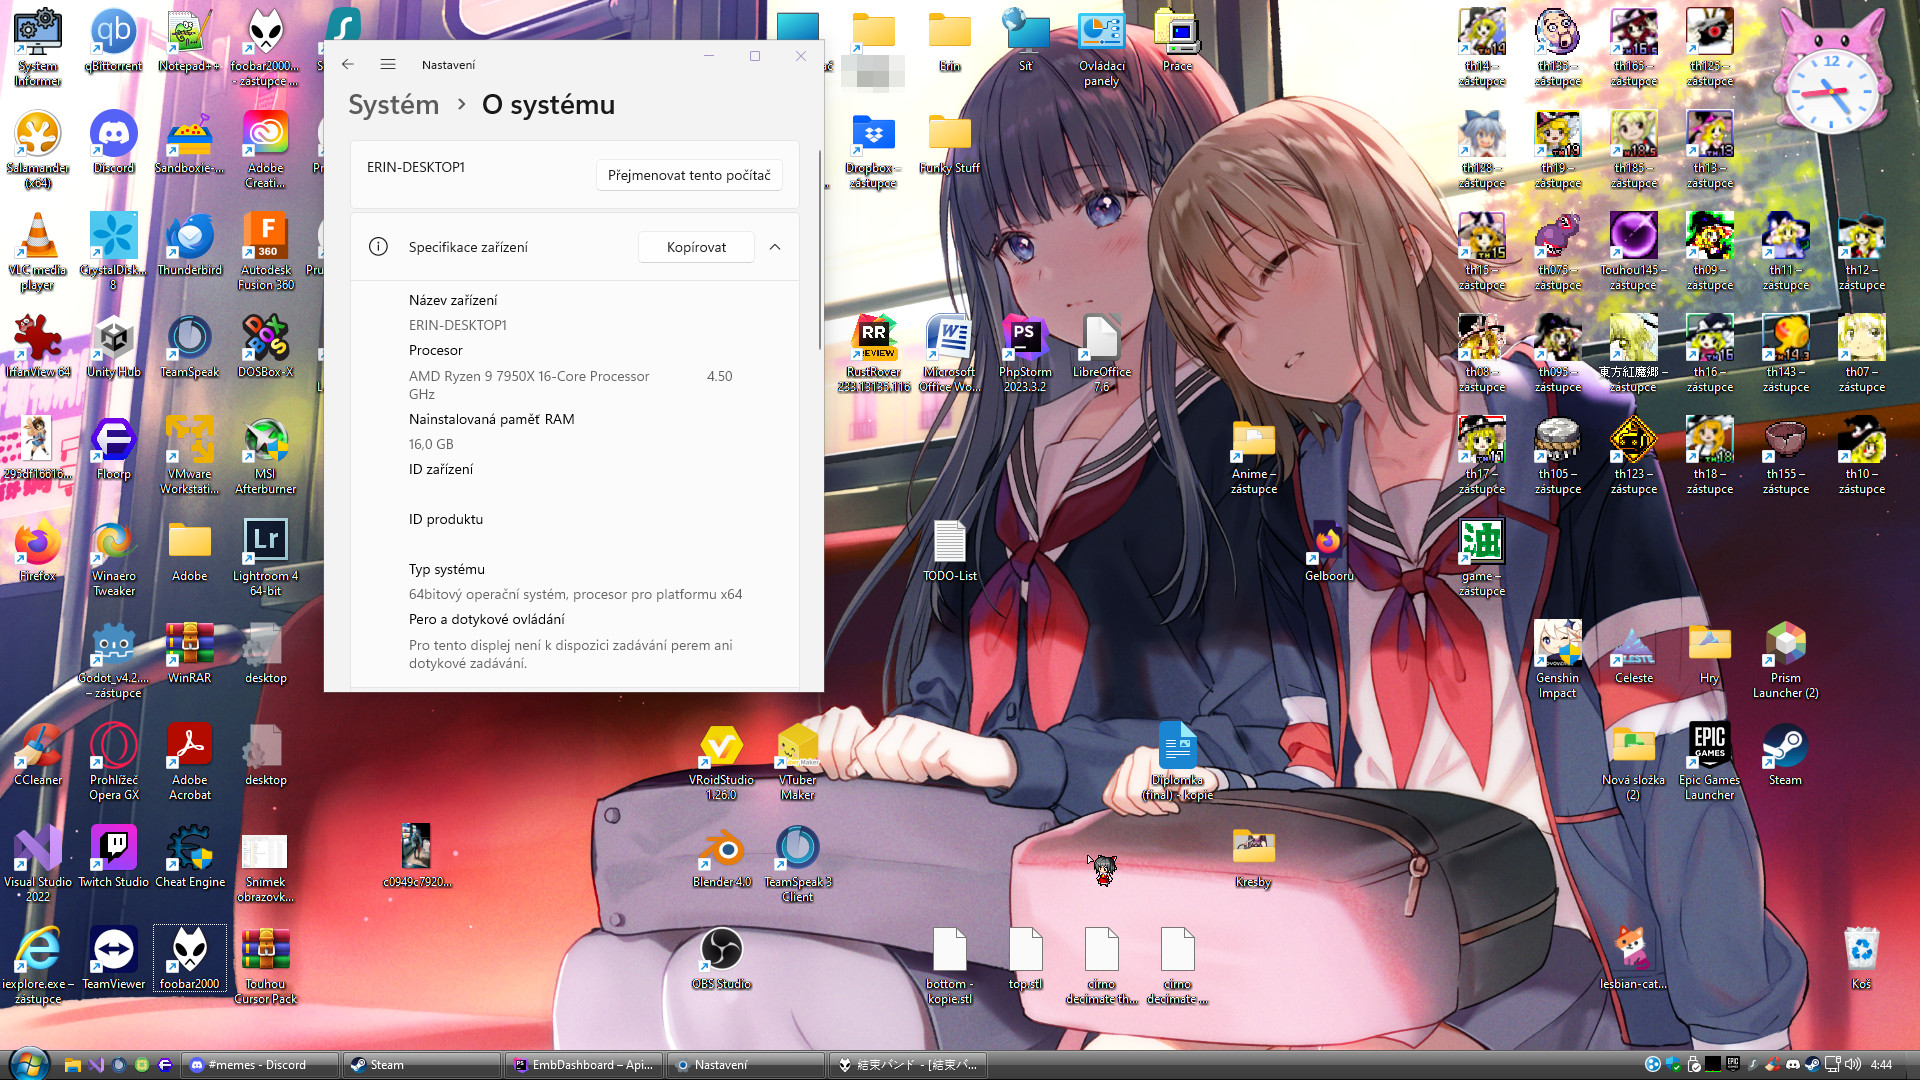Select the TeamSpeak desktop icon
Screen dimensions: 1920x1080
click(x=190, y=346)
